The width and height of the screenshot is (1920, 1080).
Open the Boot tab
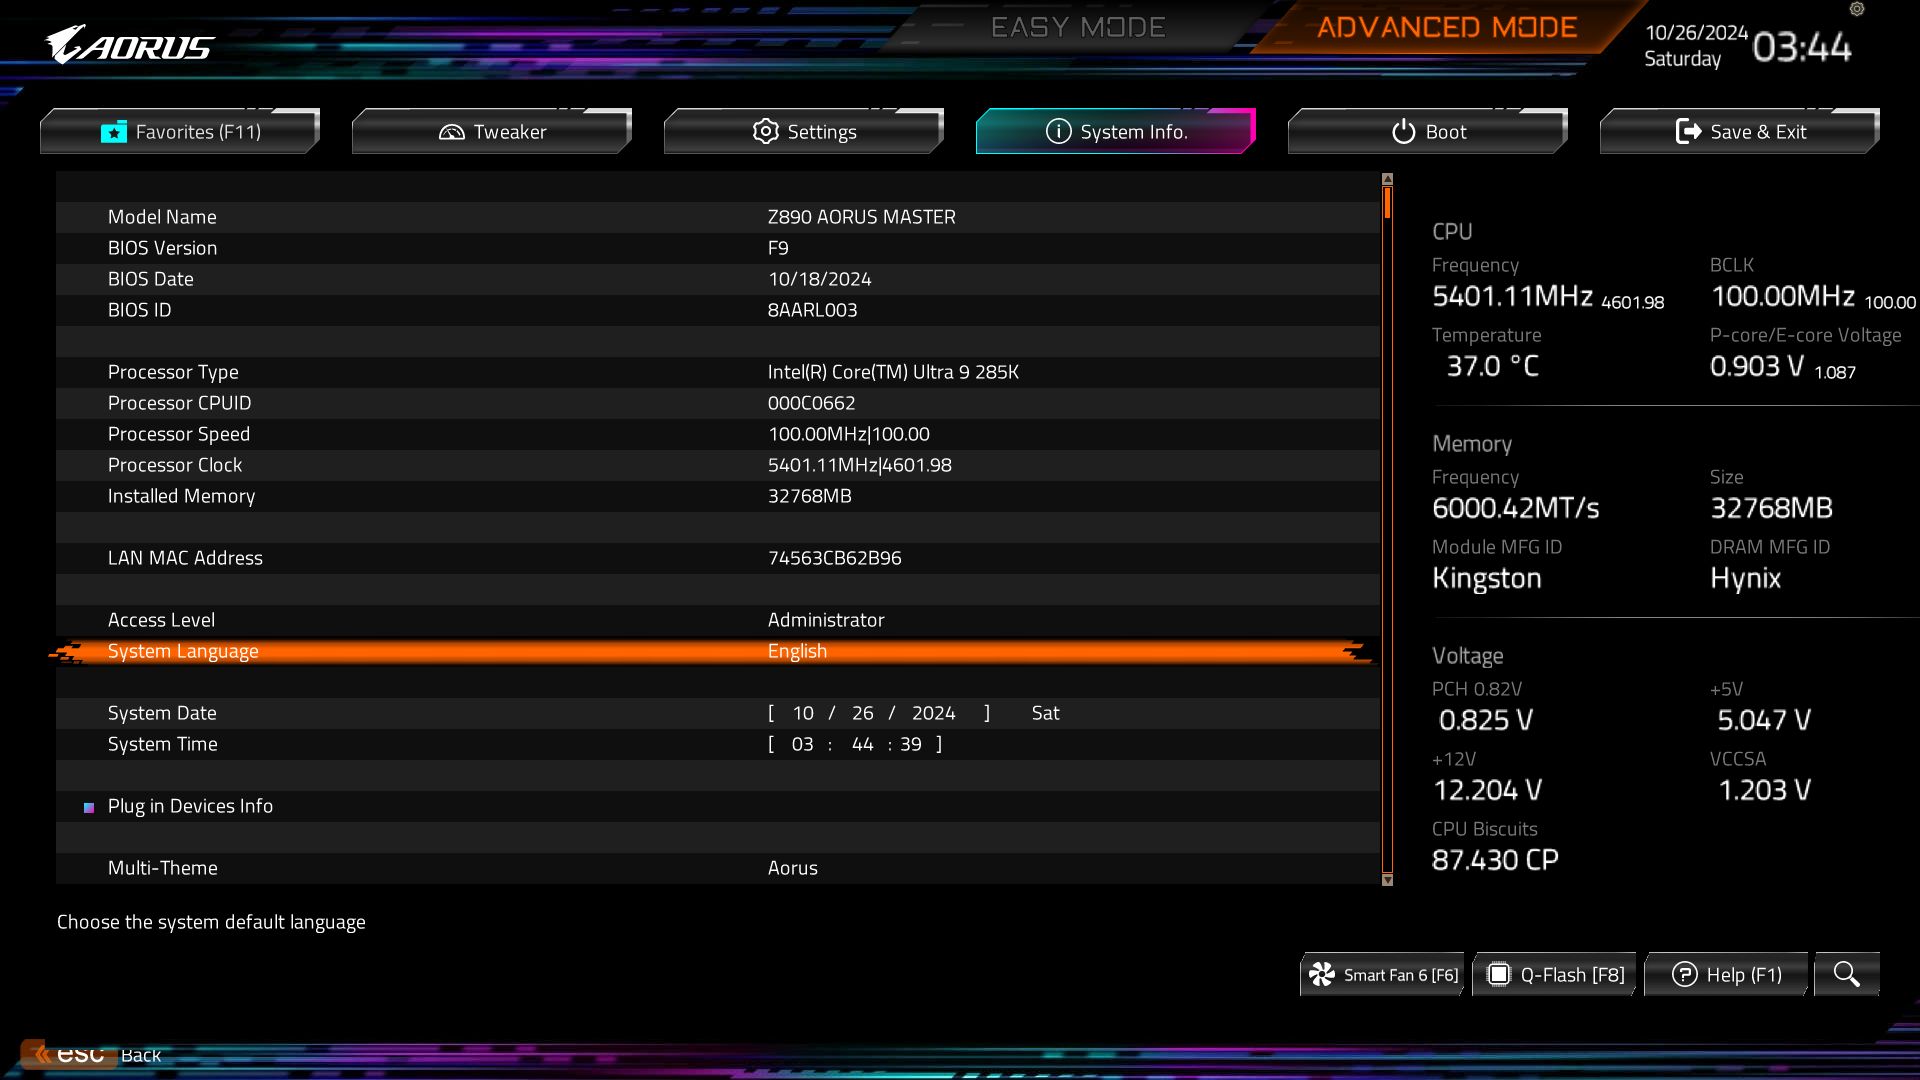(1428, 131)
